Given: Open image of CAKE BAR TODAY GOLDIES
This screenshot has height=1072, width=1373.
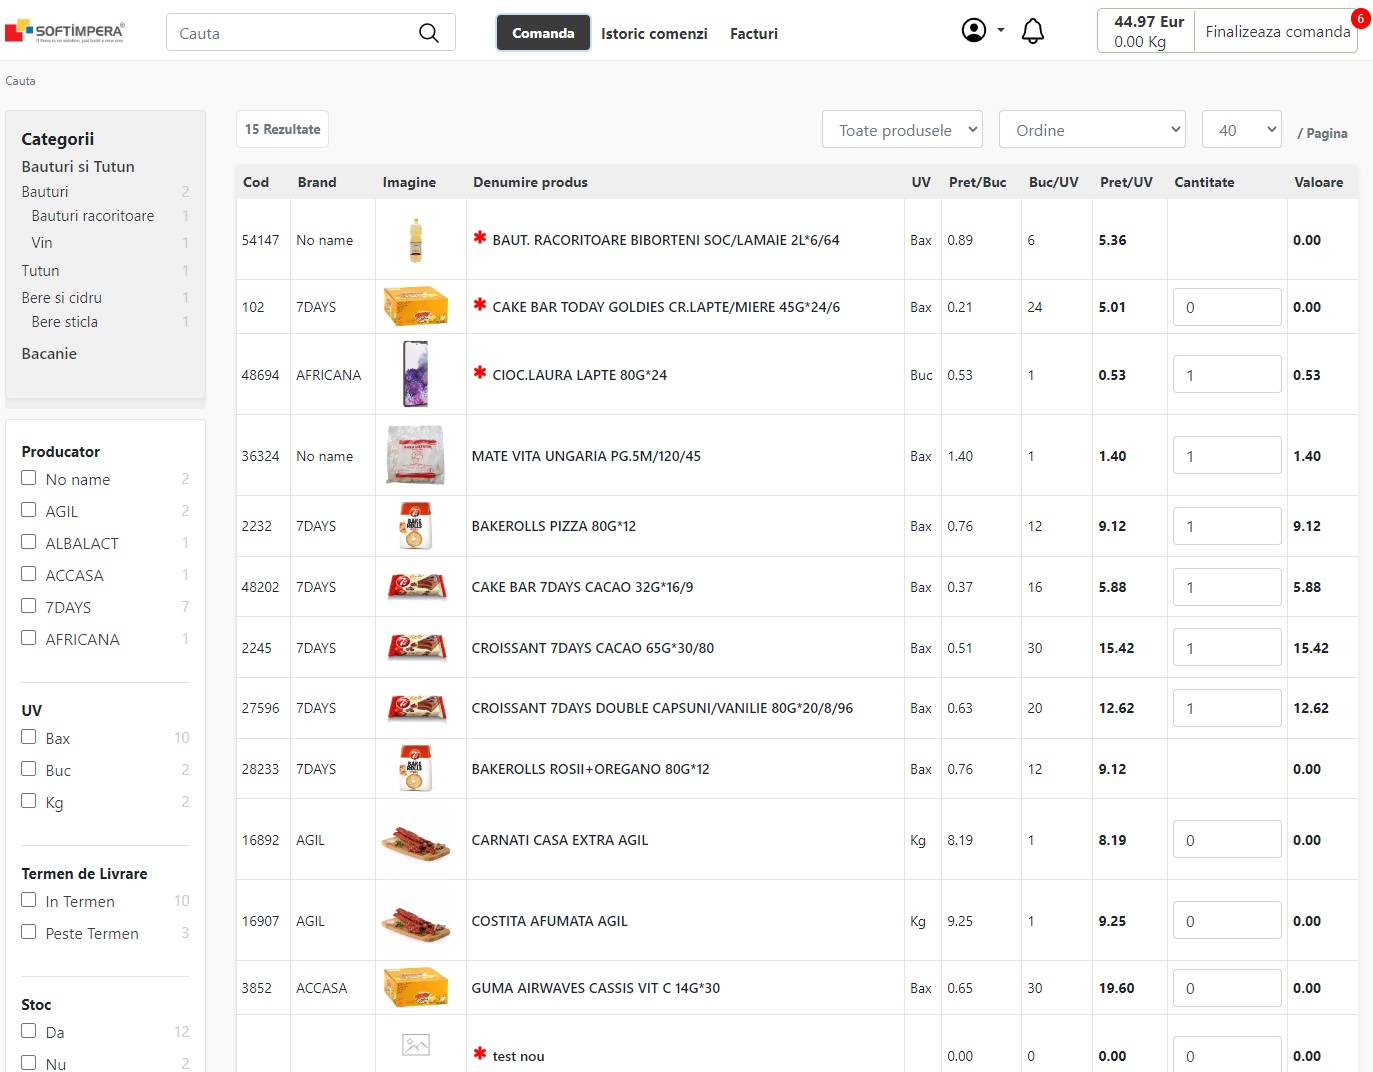Looking at the screenshot, I should (415, 306).
